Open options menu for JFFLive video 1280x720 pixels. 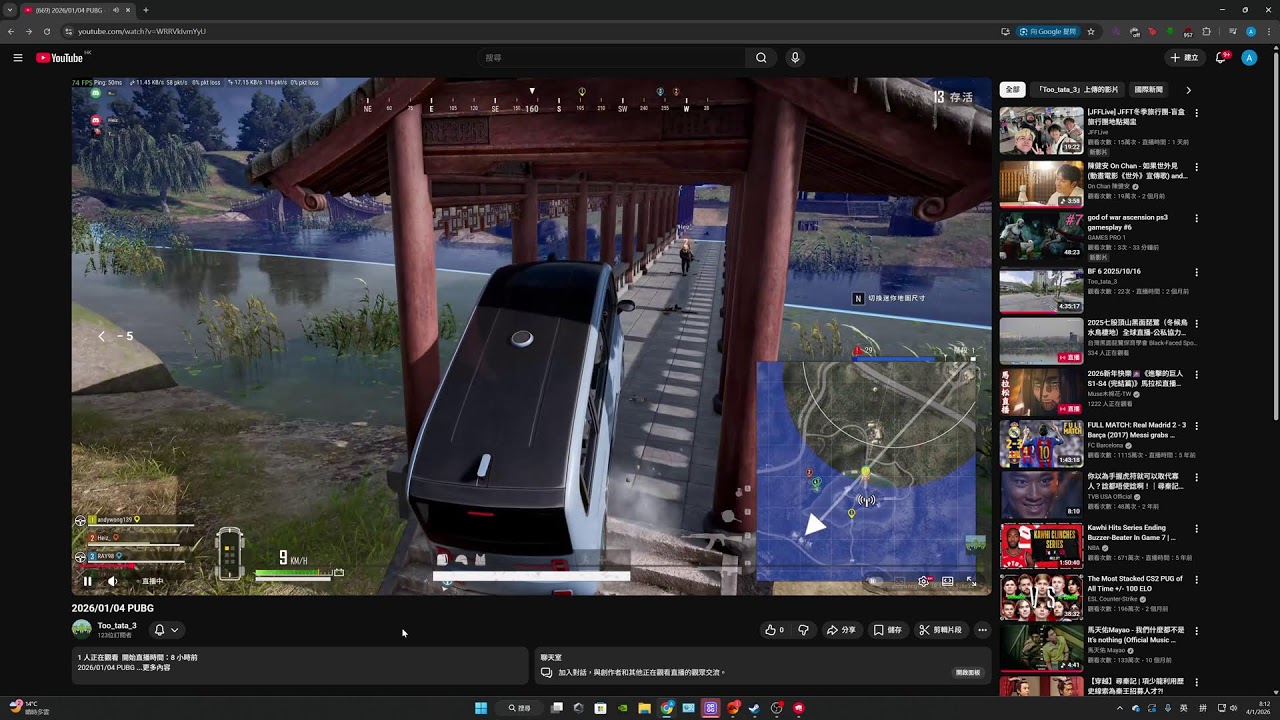[x=1196, y=113]
